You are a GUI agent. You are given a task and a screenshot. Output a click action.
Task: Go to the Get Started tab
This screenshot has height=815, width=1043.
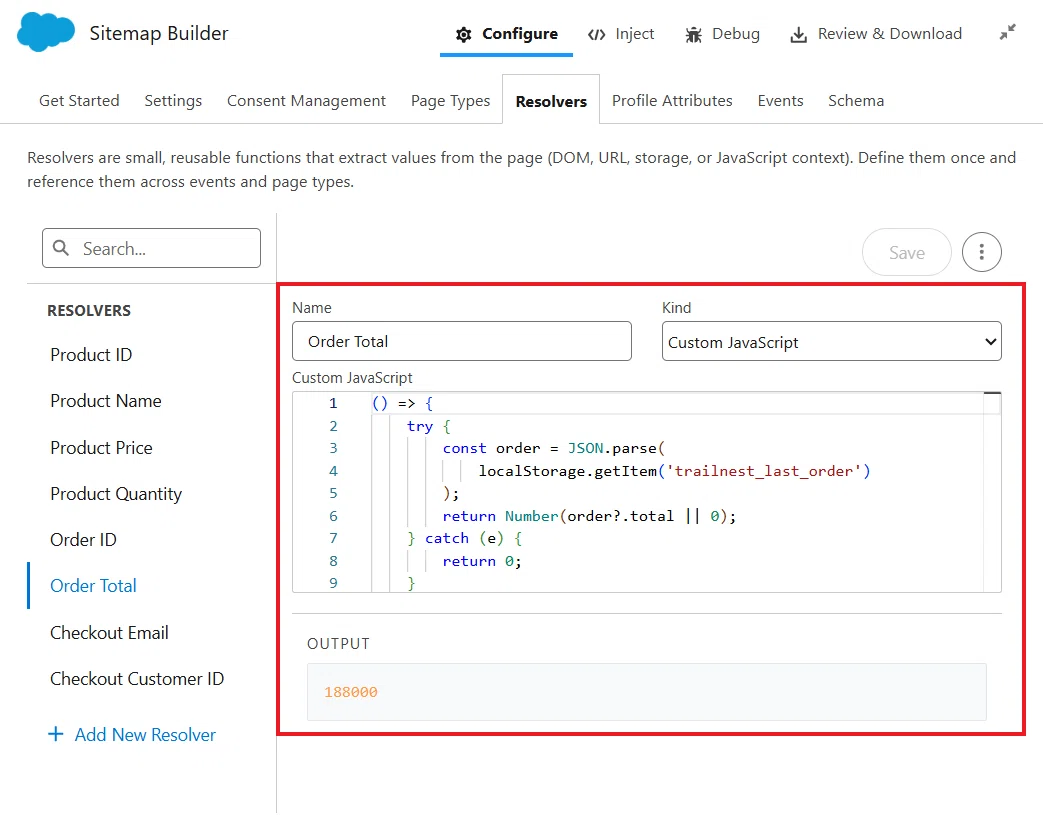79,100
